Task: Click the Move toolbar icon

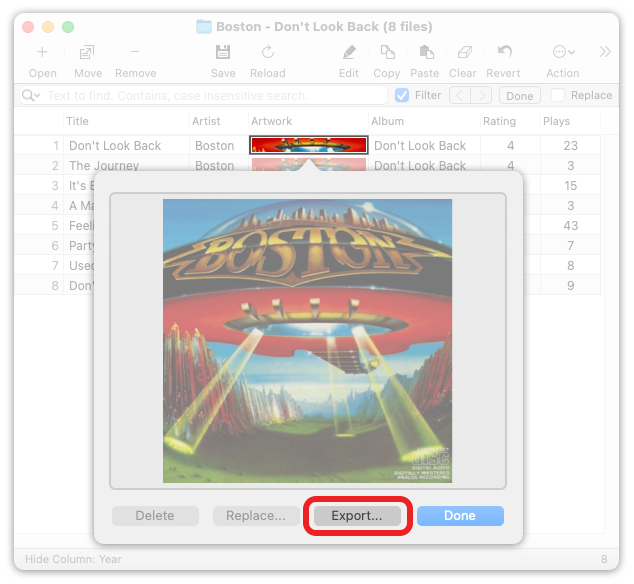Action: pos(87,52)
